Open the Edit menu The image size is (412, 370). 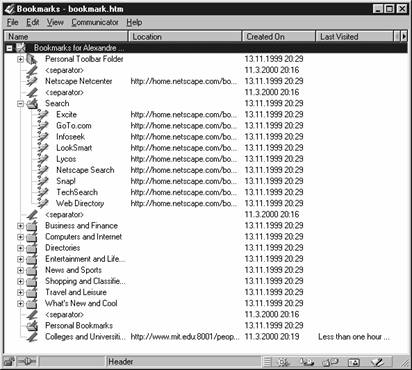(33, 22)
